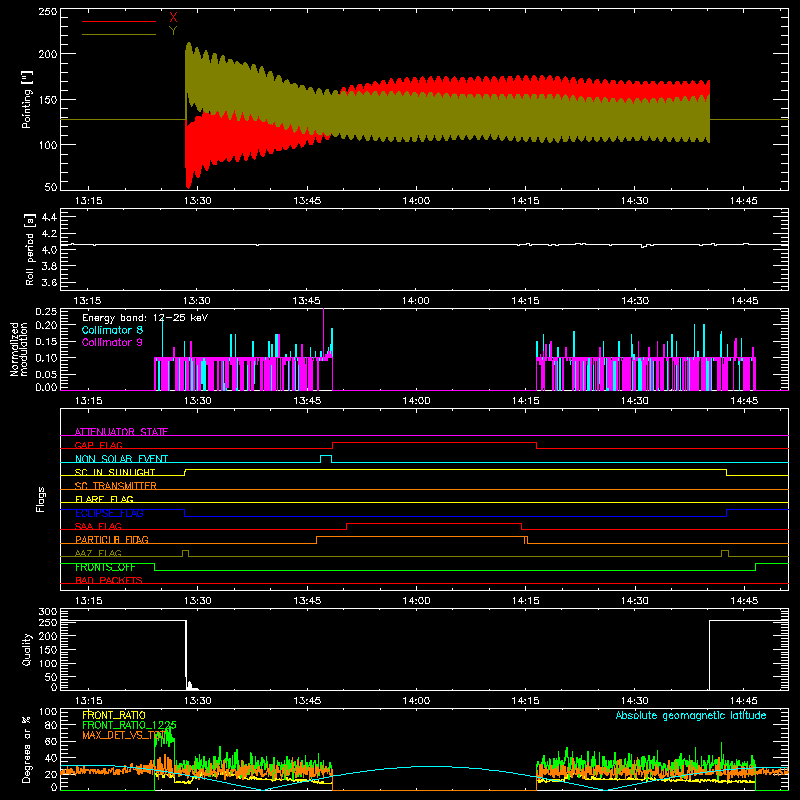
Task: Click the 4.4 tick on Roll period axis
Action: (x=49, y=217)
